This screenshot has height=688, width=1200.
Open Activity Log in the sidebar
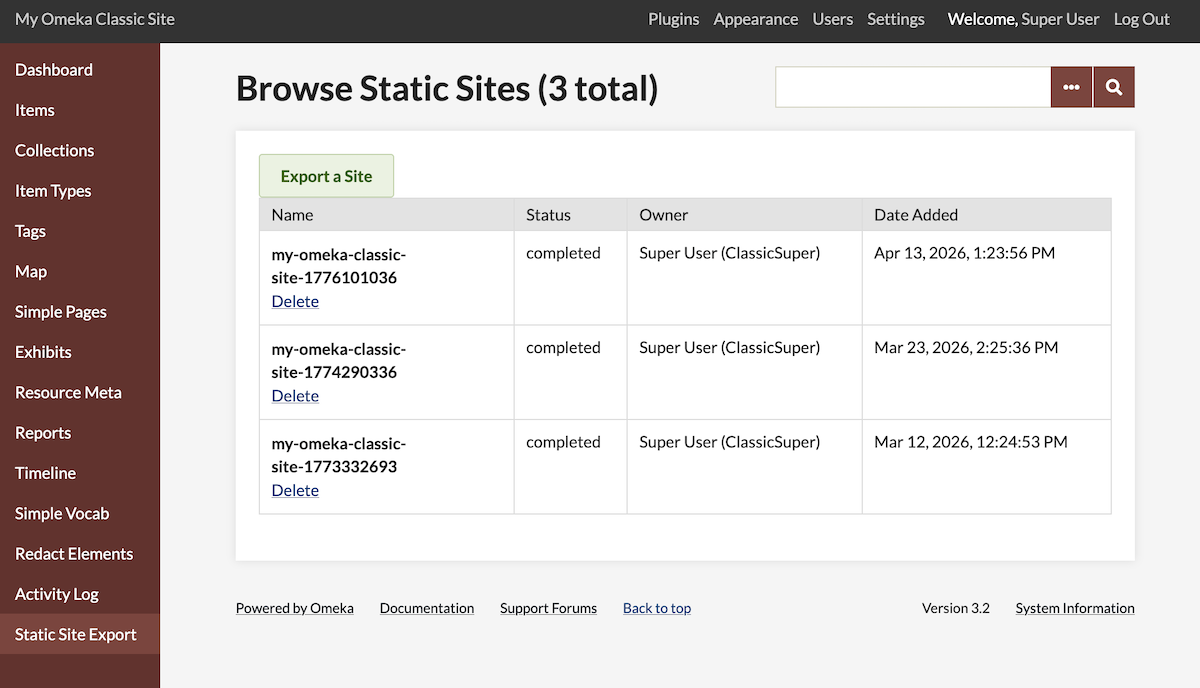80,594
